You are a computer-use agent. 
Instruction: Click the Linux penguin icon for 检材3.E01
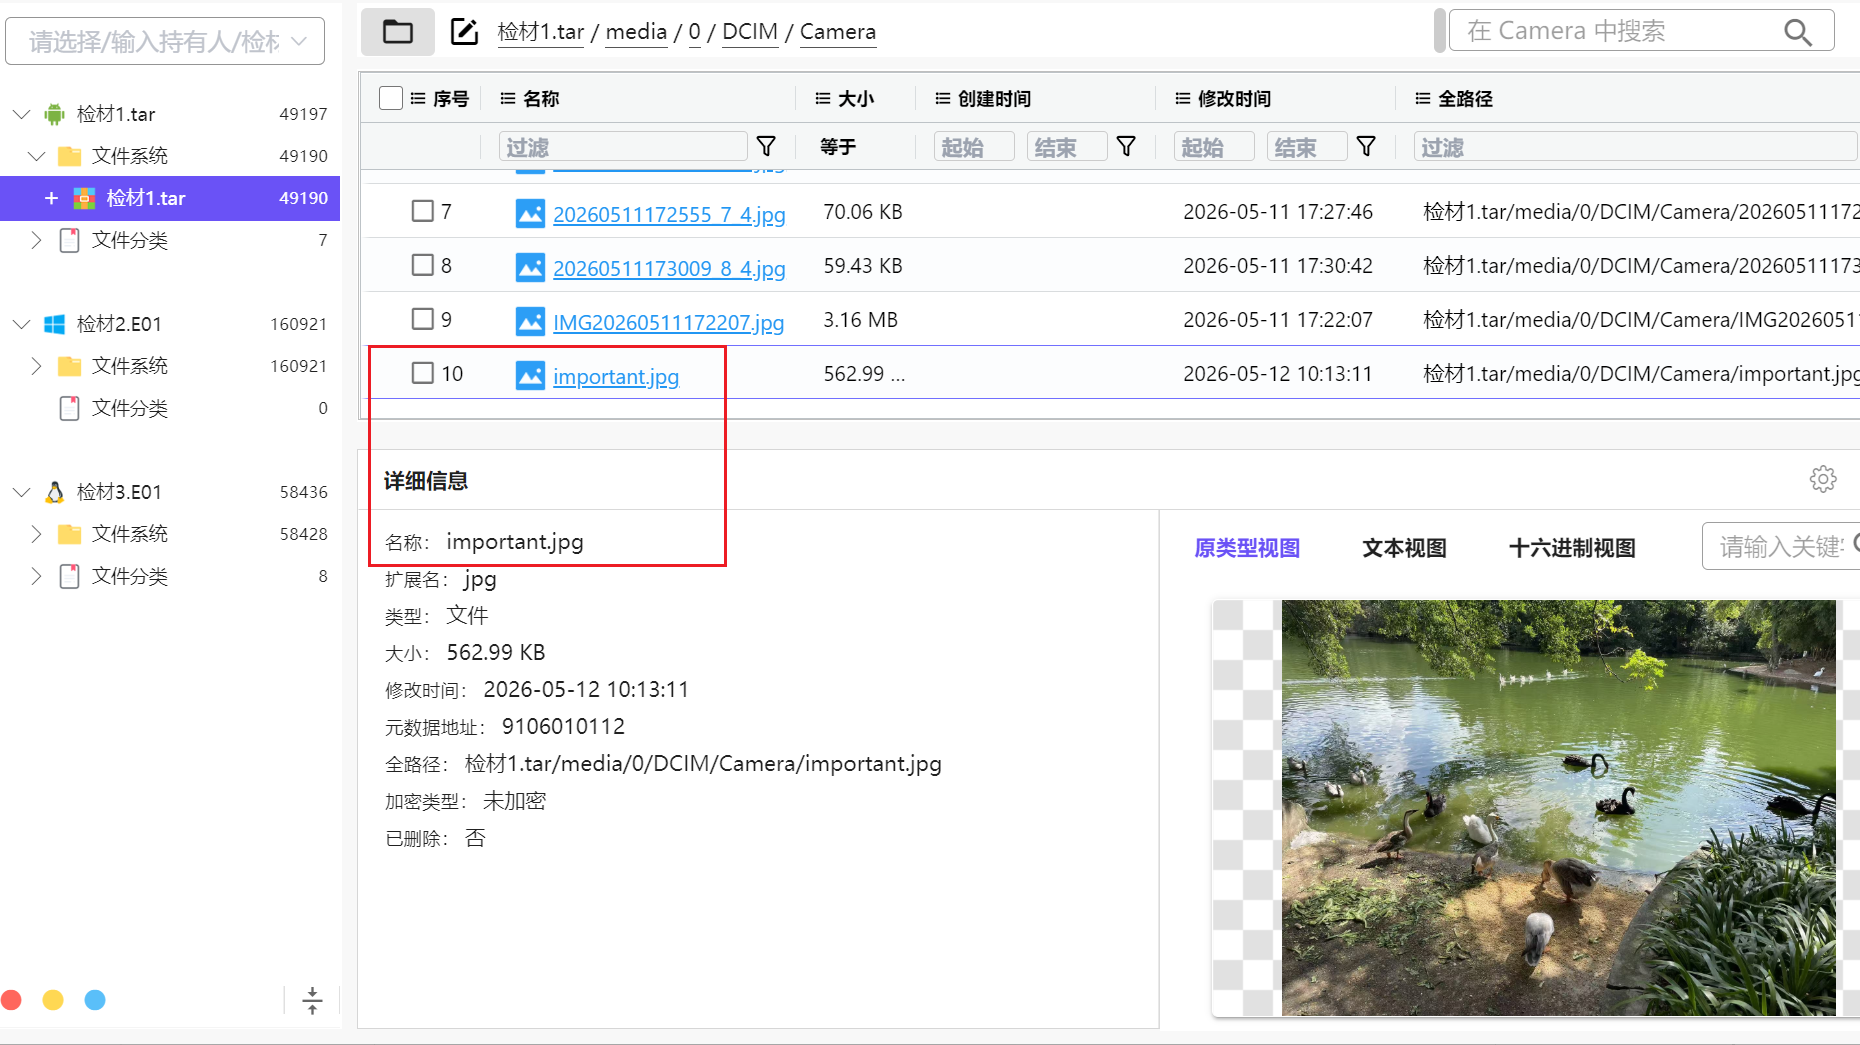55,492
